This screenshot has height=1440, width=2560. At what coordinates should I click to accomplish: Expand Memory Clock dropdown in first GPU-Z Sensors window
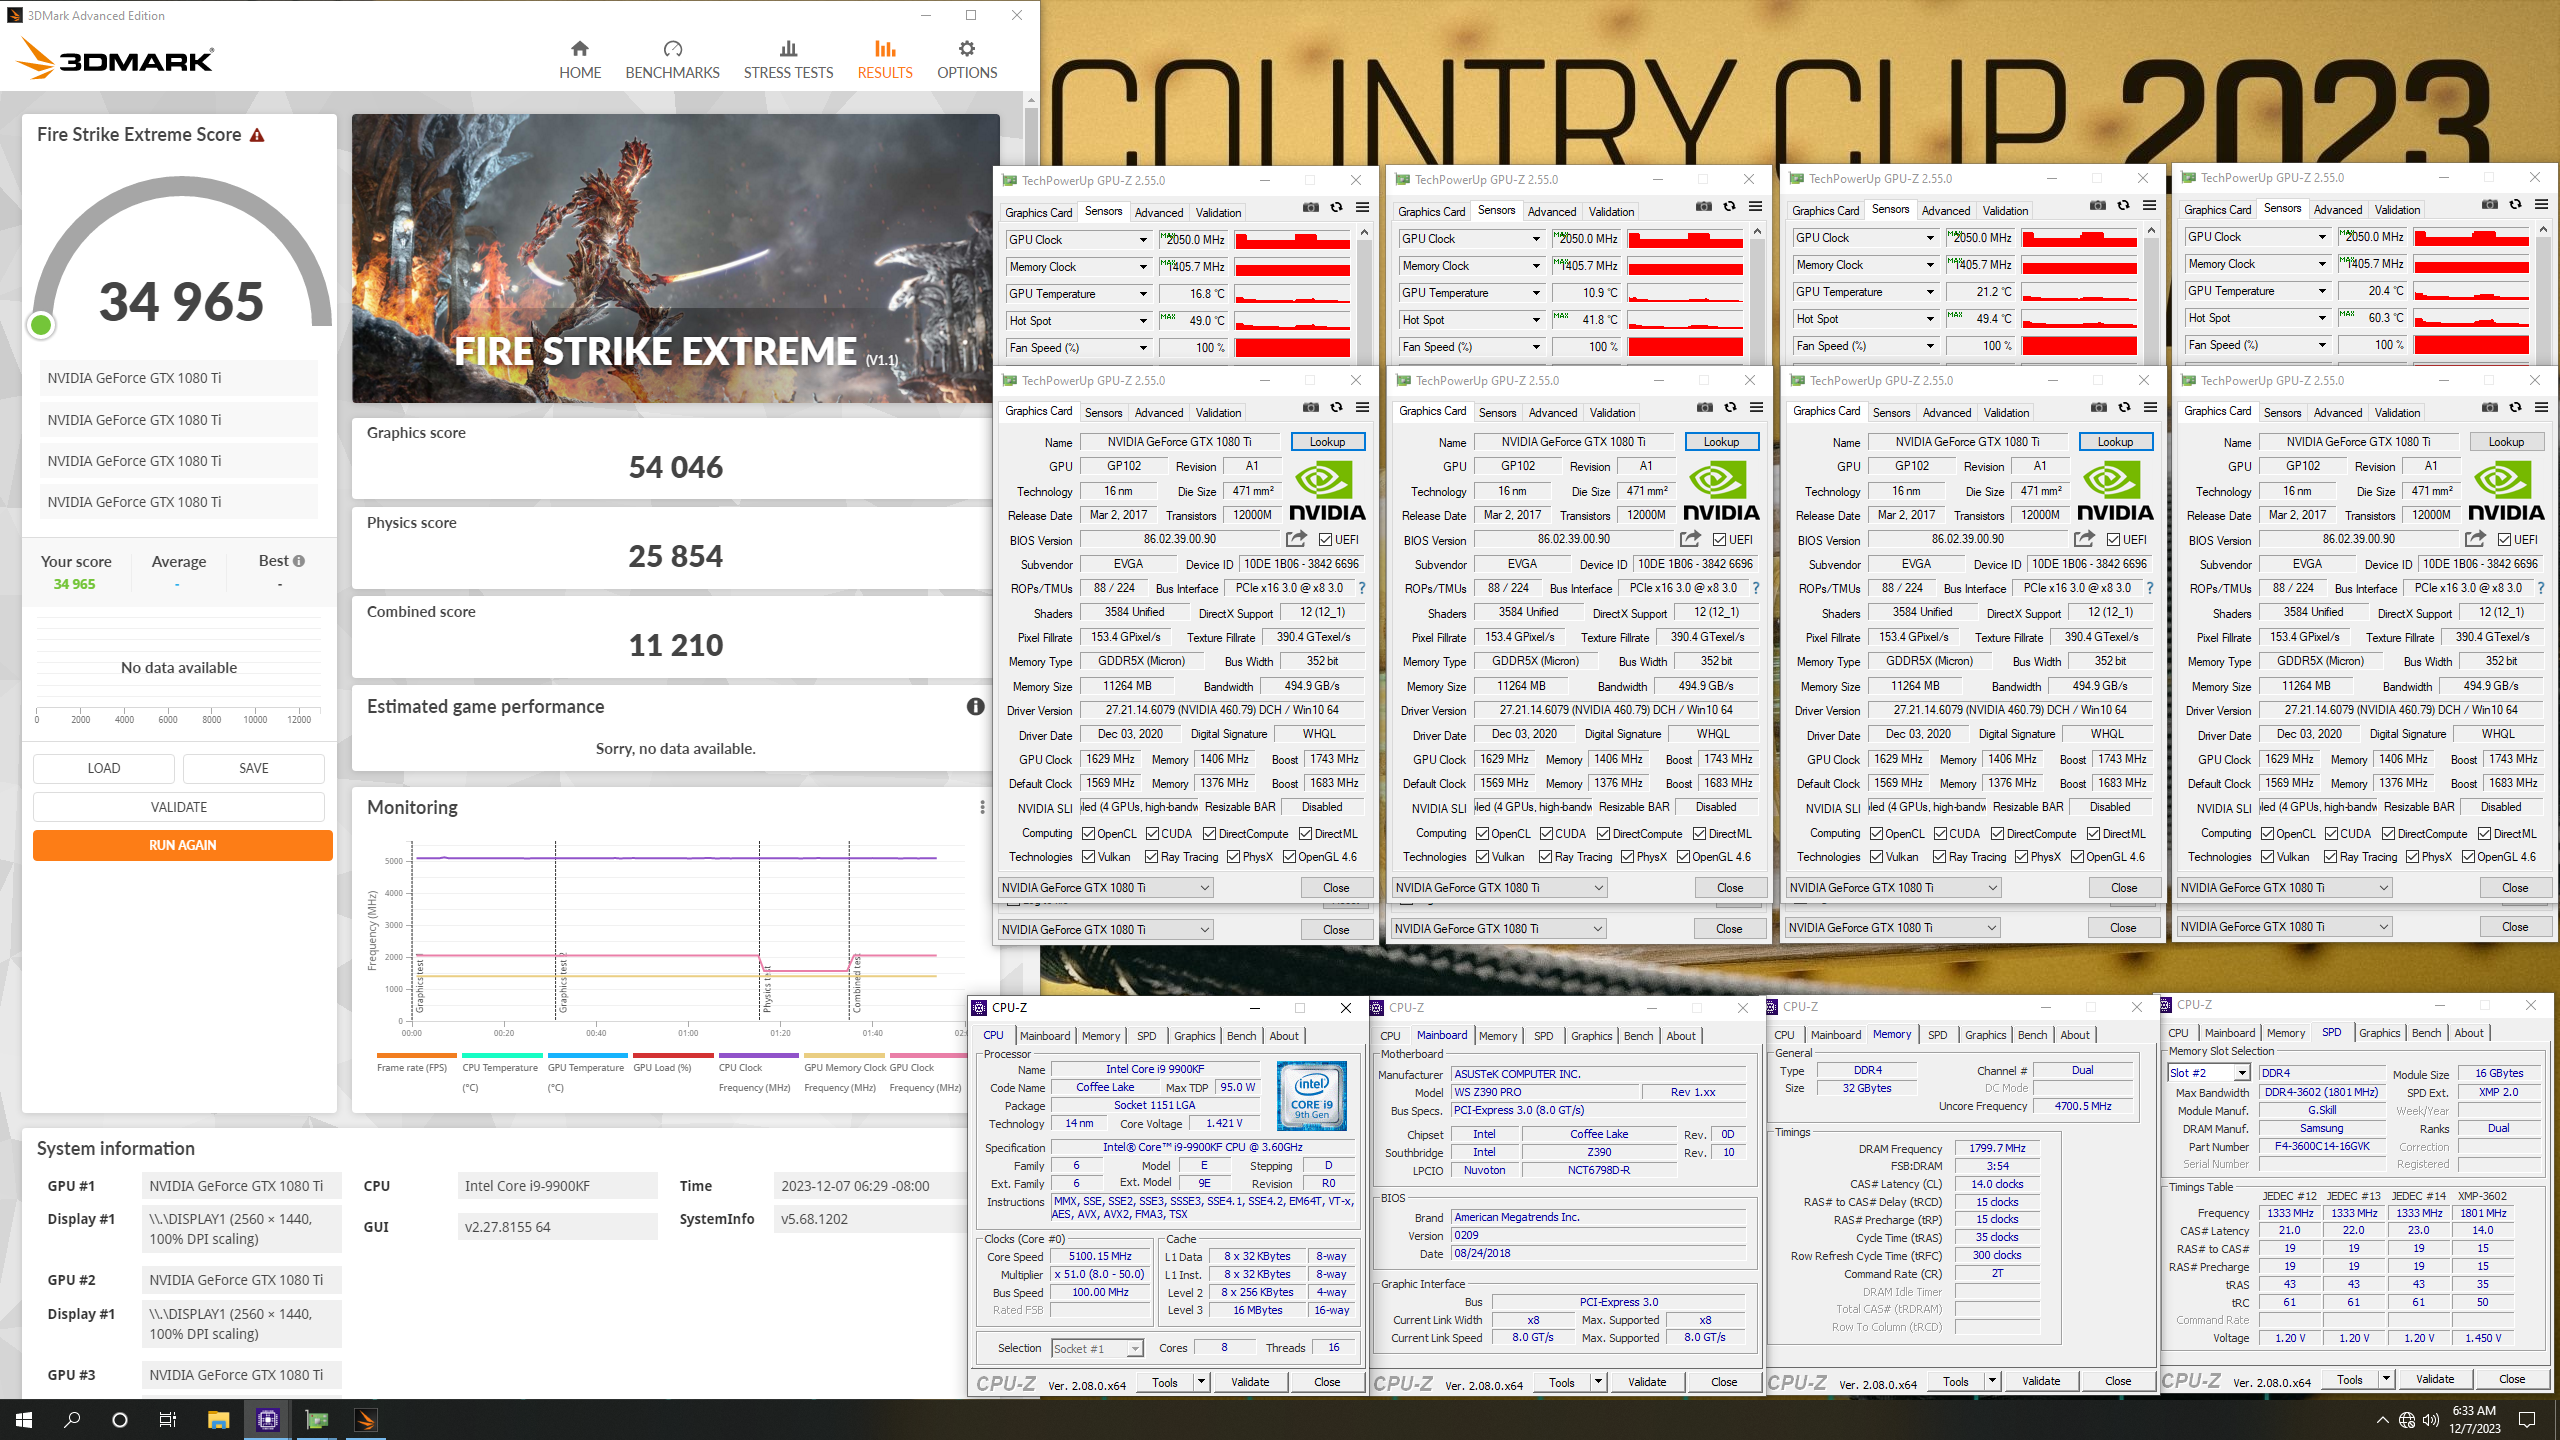click(x=1143, y=267)
